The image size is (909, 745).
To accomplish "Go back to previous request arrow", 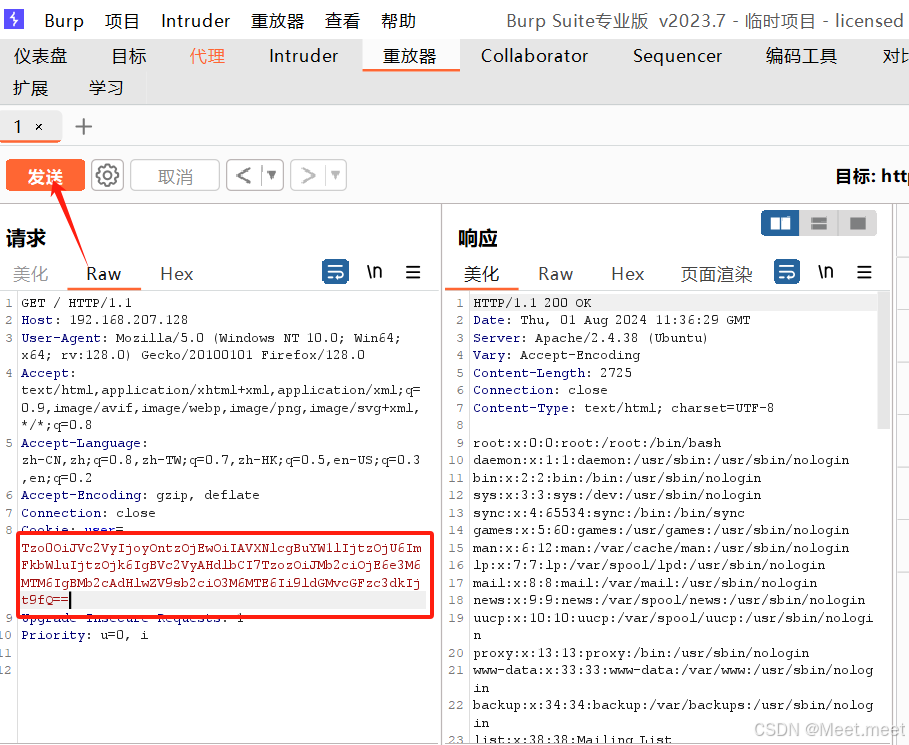I will tap(243, 175).
